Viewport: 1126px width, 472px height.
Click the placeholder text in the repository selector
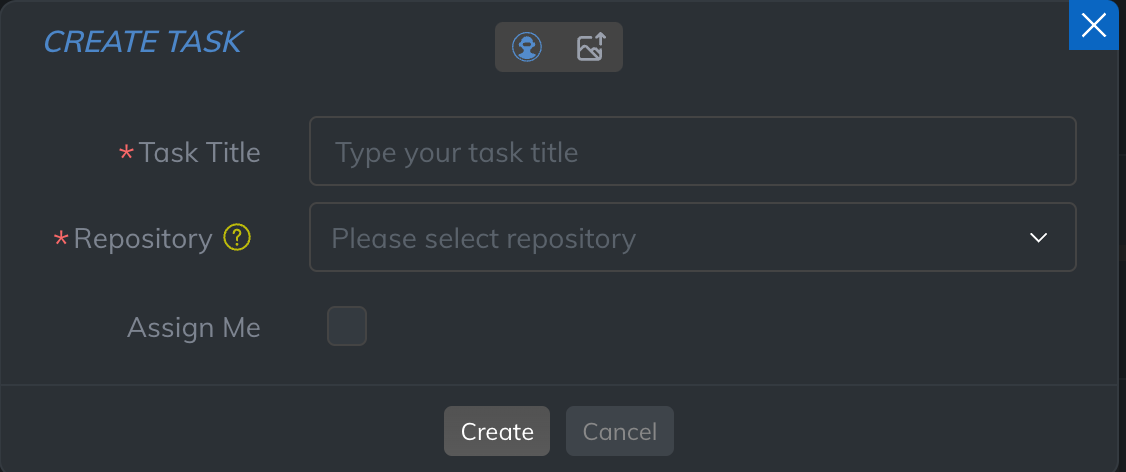click(483, 239)
